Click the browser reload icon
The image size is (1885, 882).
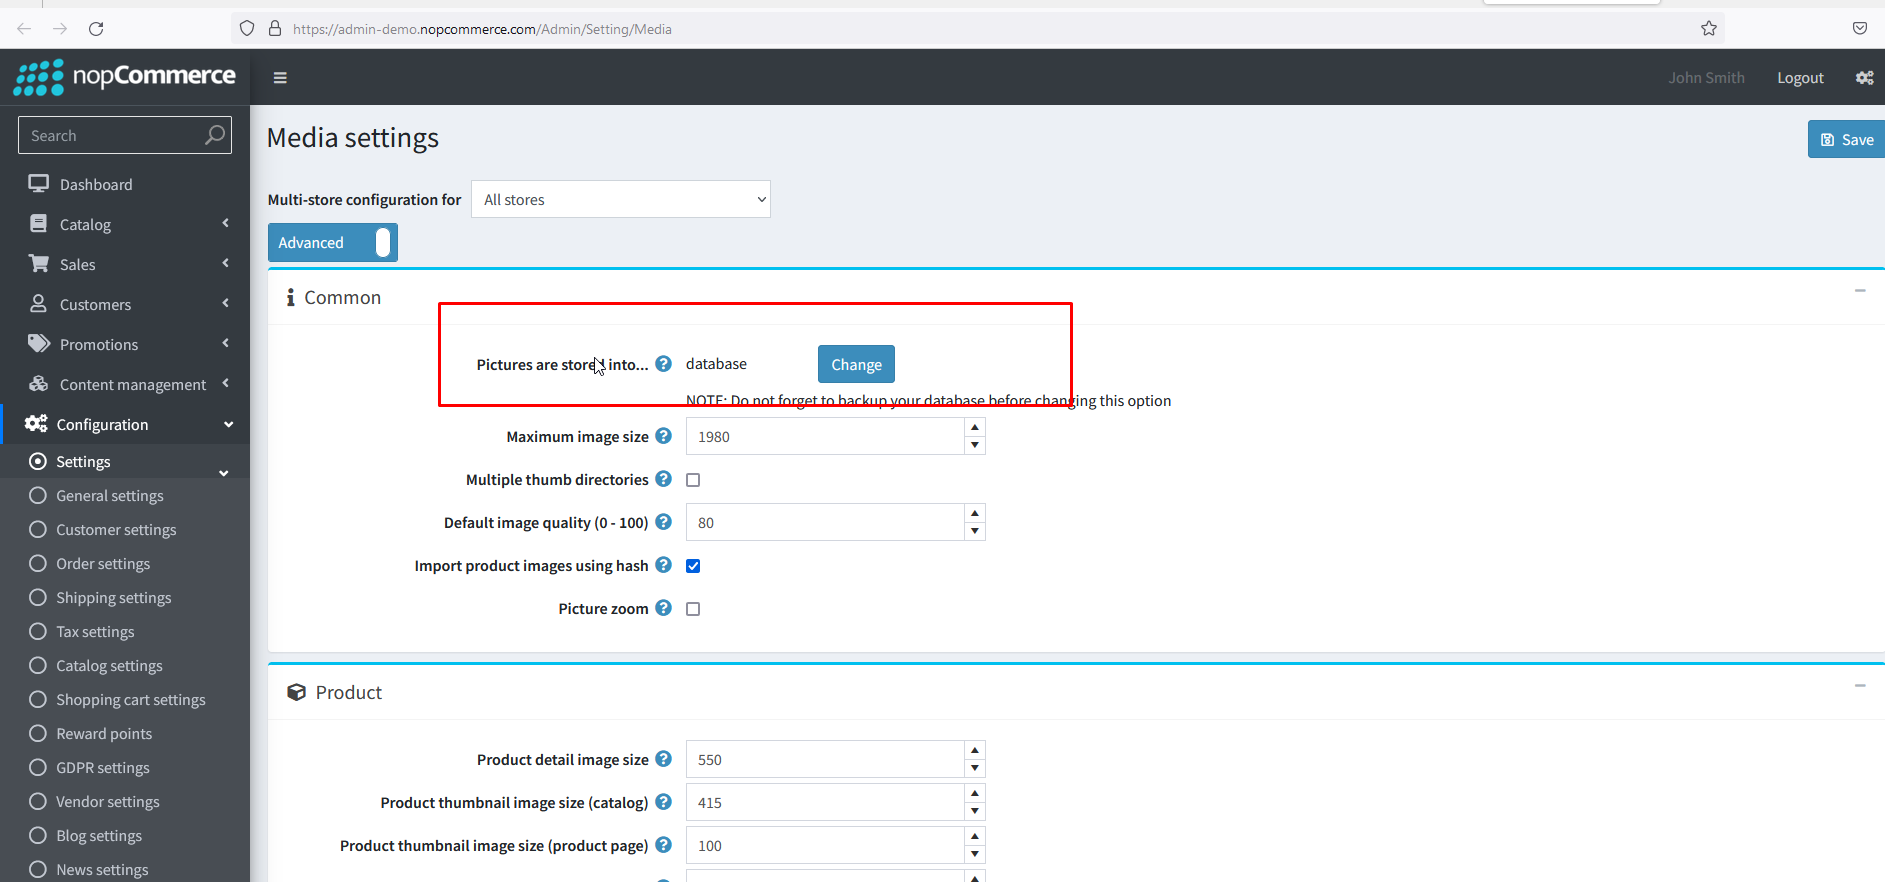(x=96, y=29)
